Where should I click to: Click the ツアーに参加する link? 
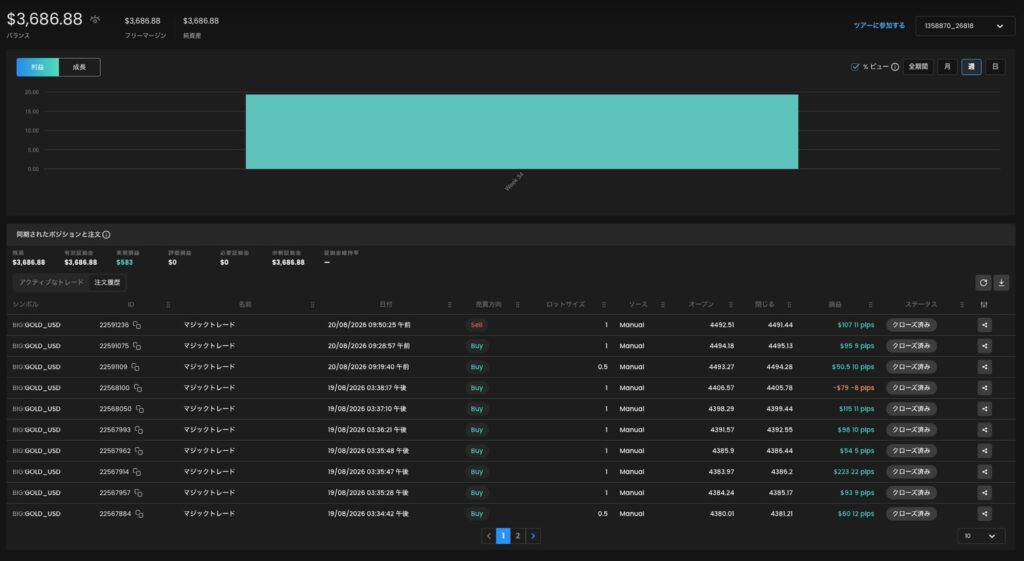(879, 26)
